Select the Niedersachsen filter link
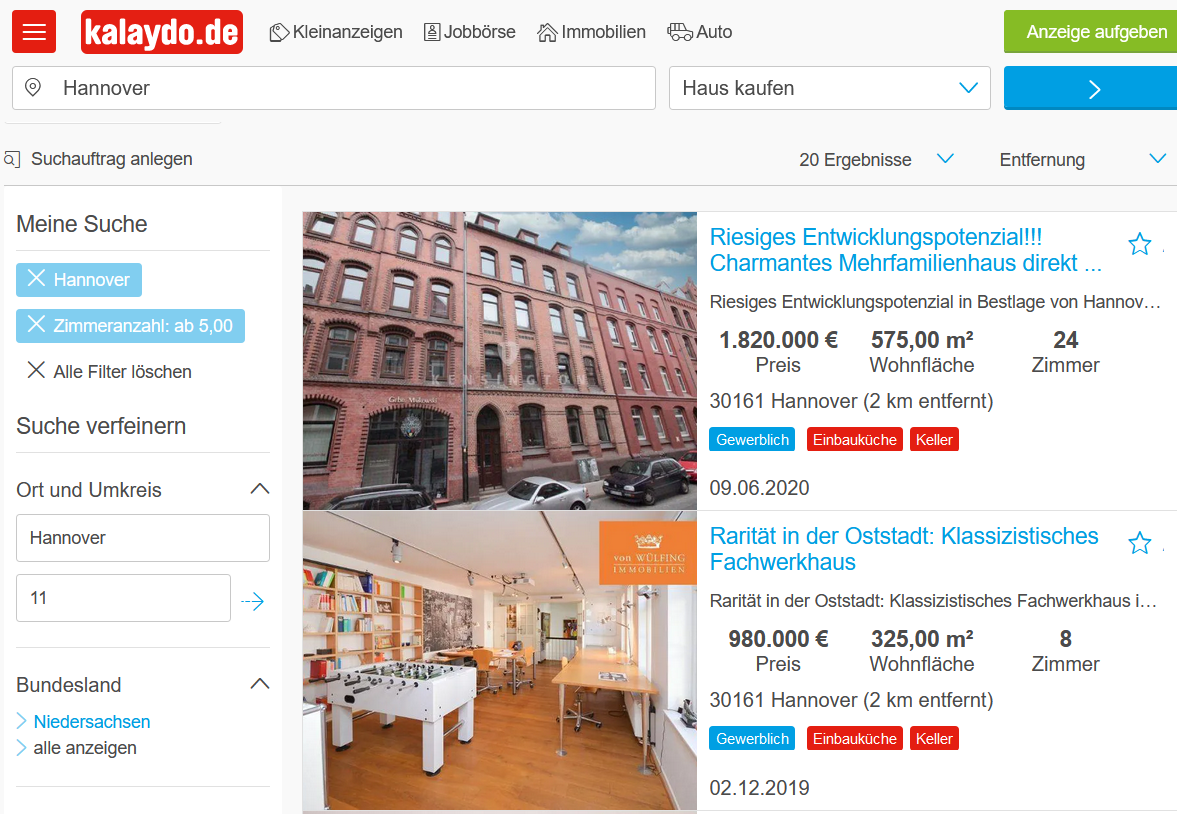This screenshot has width=1177, height=814. [x=91, y=722]
